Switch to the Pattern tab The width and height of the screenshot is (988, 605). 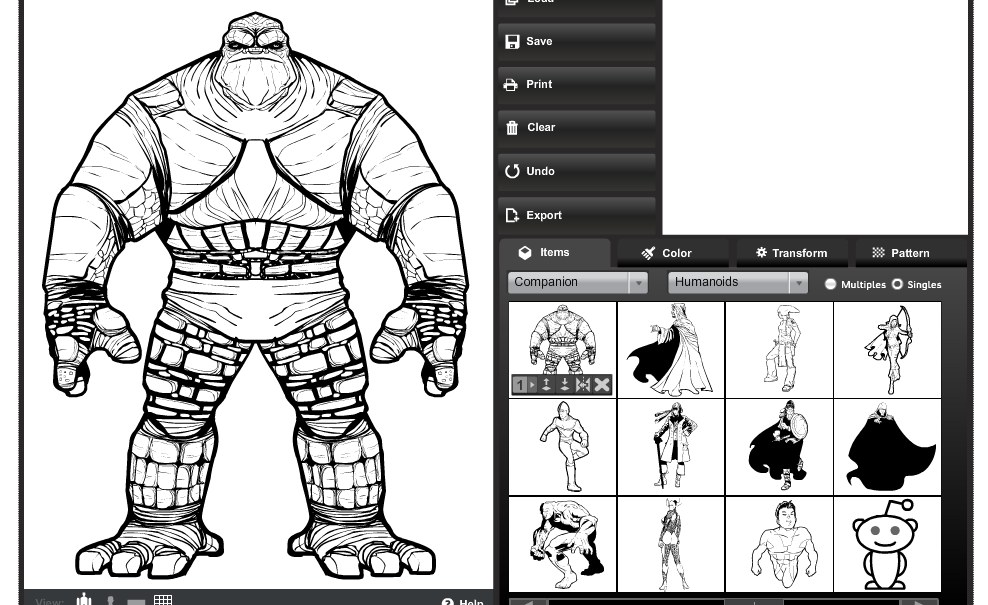tap(910, 253)
